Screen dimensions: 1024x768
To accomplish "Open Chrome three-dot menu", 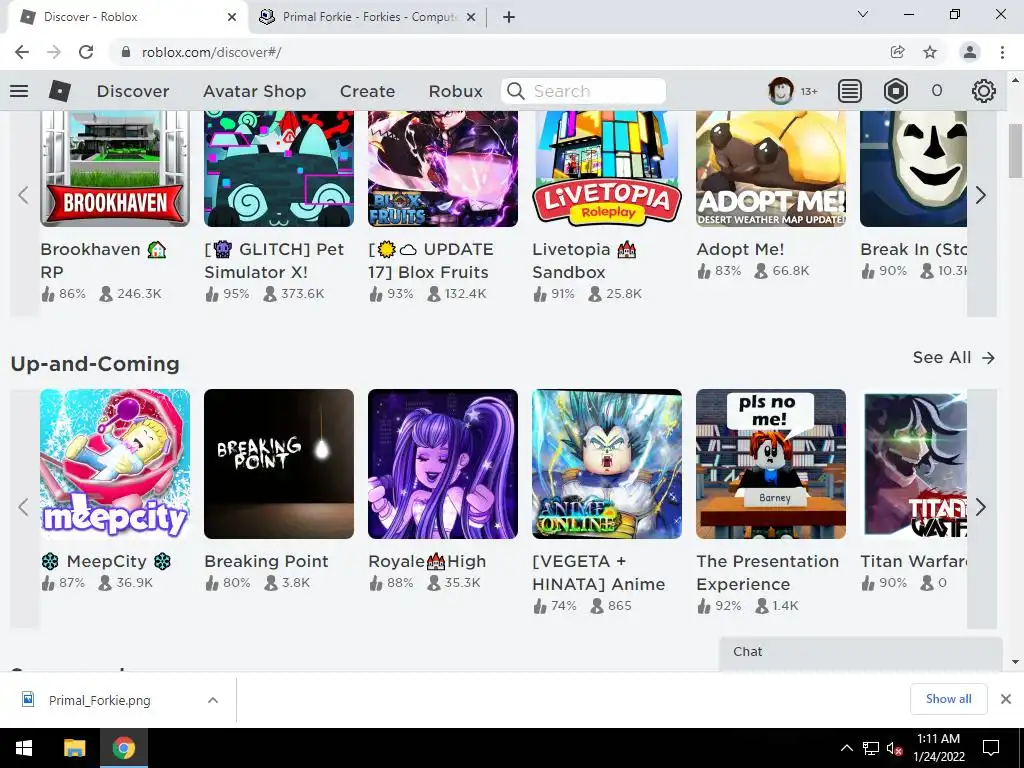I will tap(1002, 52).
